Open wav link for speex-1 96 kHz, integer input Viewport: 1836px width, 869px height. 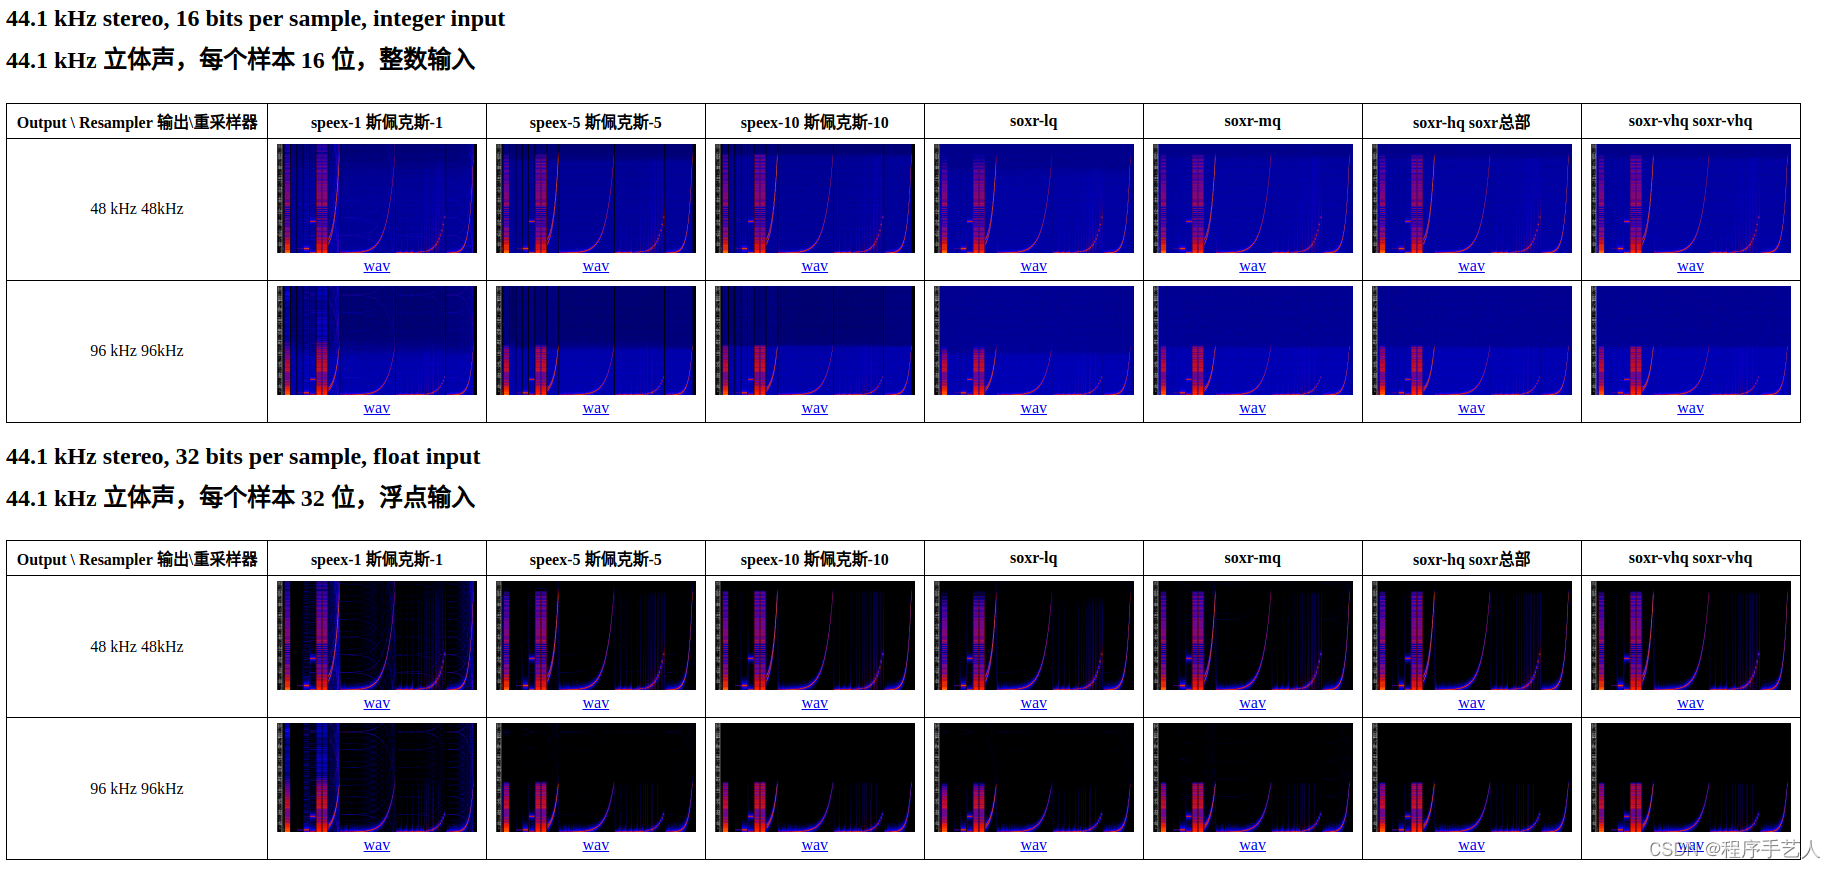(377, 408)
